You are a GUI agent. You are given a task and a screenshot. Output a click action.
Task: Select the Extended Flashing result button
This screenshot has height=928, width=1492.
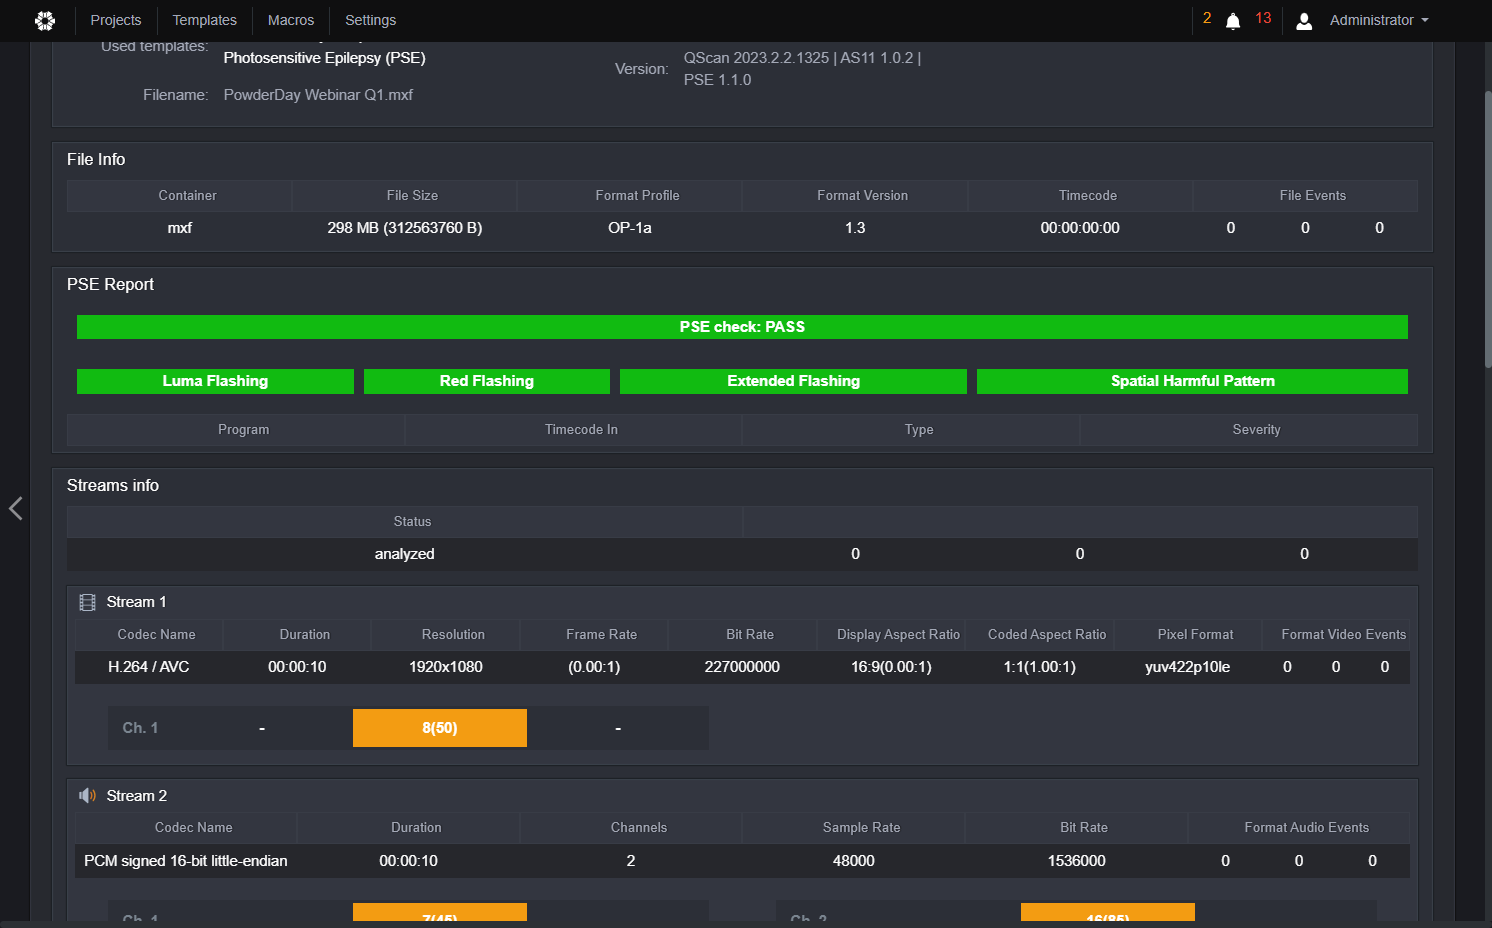[x=793, y=381]
